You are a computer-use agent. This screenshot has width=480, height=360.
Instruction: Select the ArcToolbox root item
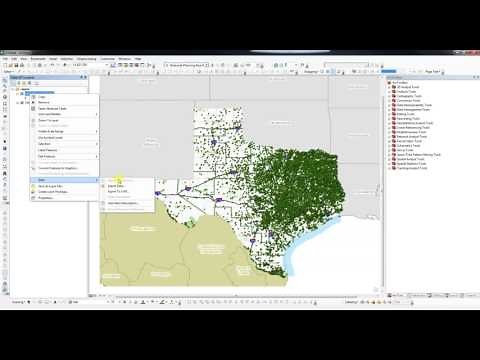(x=400, y=82)
